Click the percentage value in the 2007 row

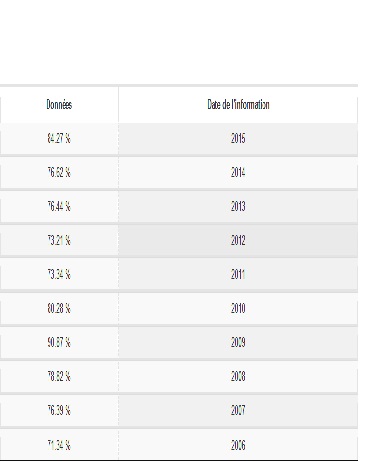point(59,411)
